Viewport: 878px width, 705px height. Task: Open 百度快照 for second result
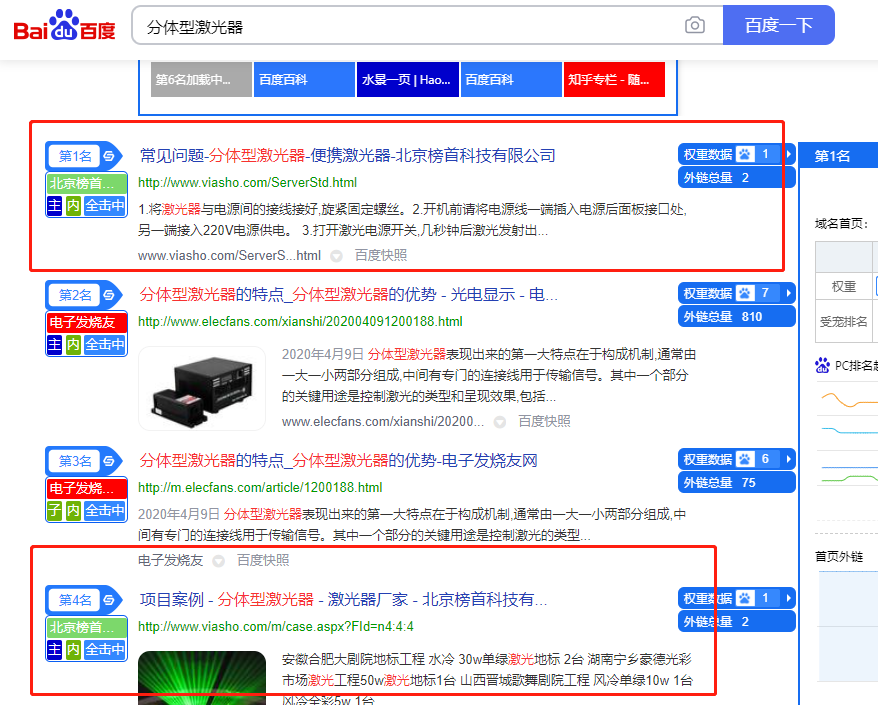pyautogui.click(x=544, y=421)
